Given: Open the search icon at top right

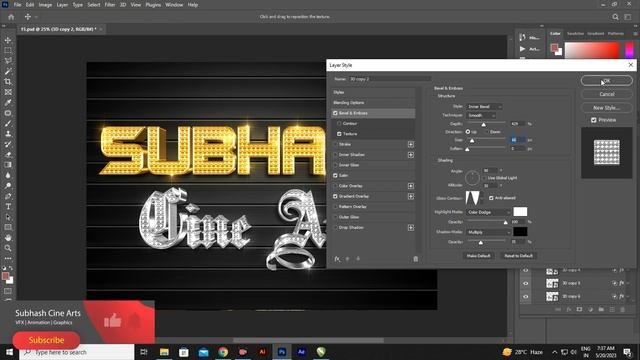Looking at the screenshot, I should (615, 17).
